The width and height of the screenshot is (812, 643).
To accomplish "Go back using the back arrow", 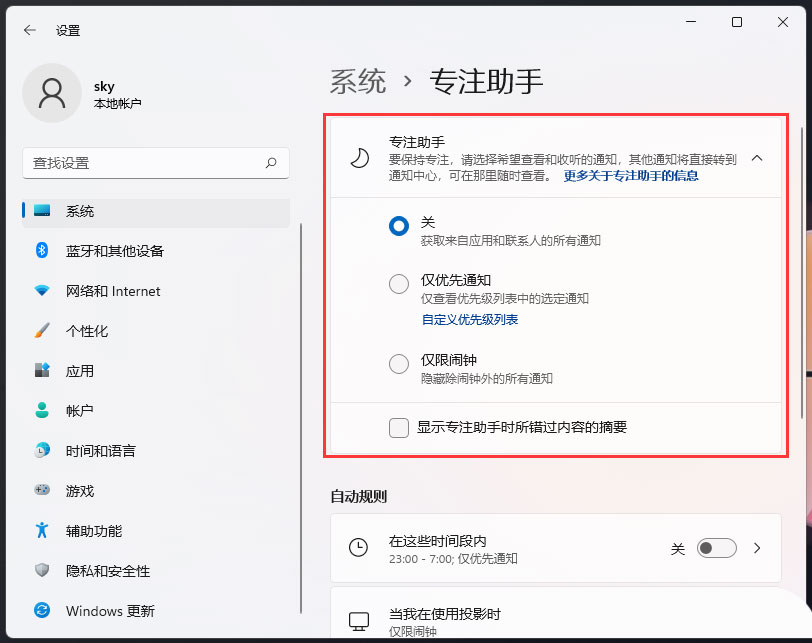I will coord(30,31).
